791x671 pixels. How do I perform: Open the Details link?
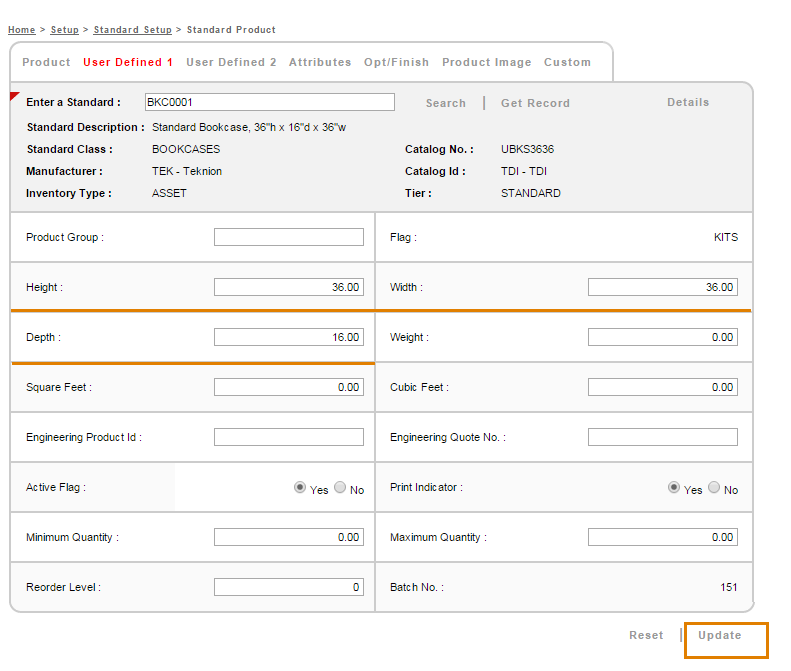(x=688, y=102)
